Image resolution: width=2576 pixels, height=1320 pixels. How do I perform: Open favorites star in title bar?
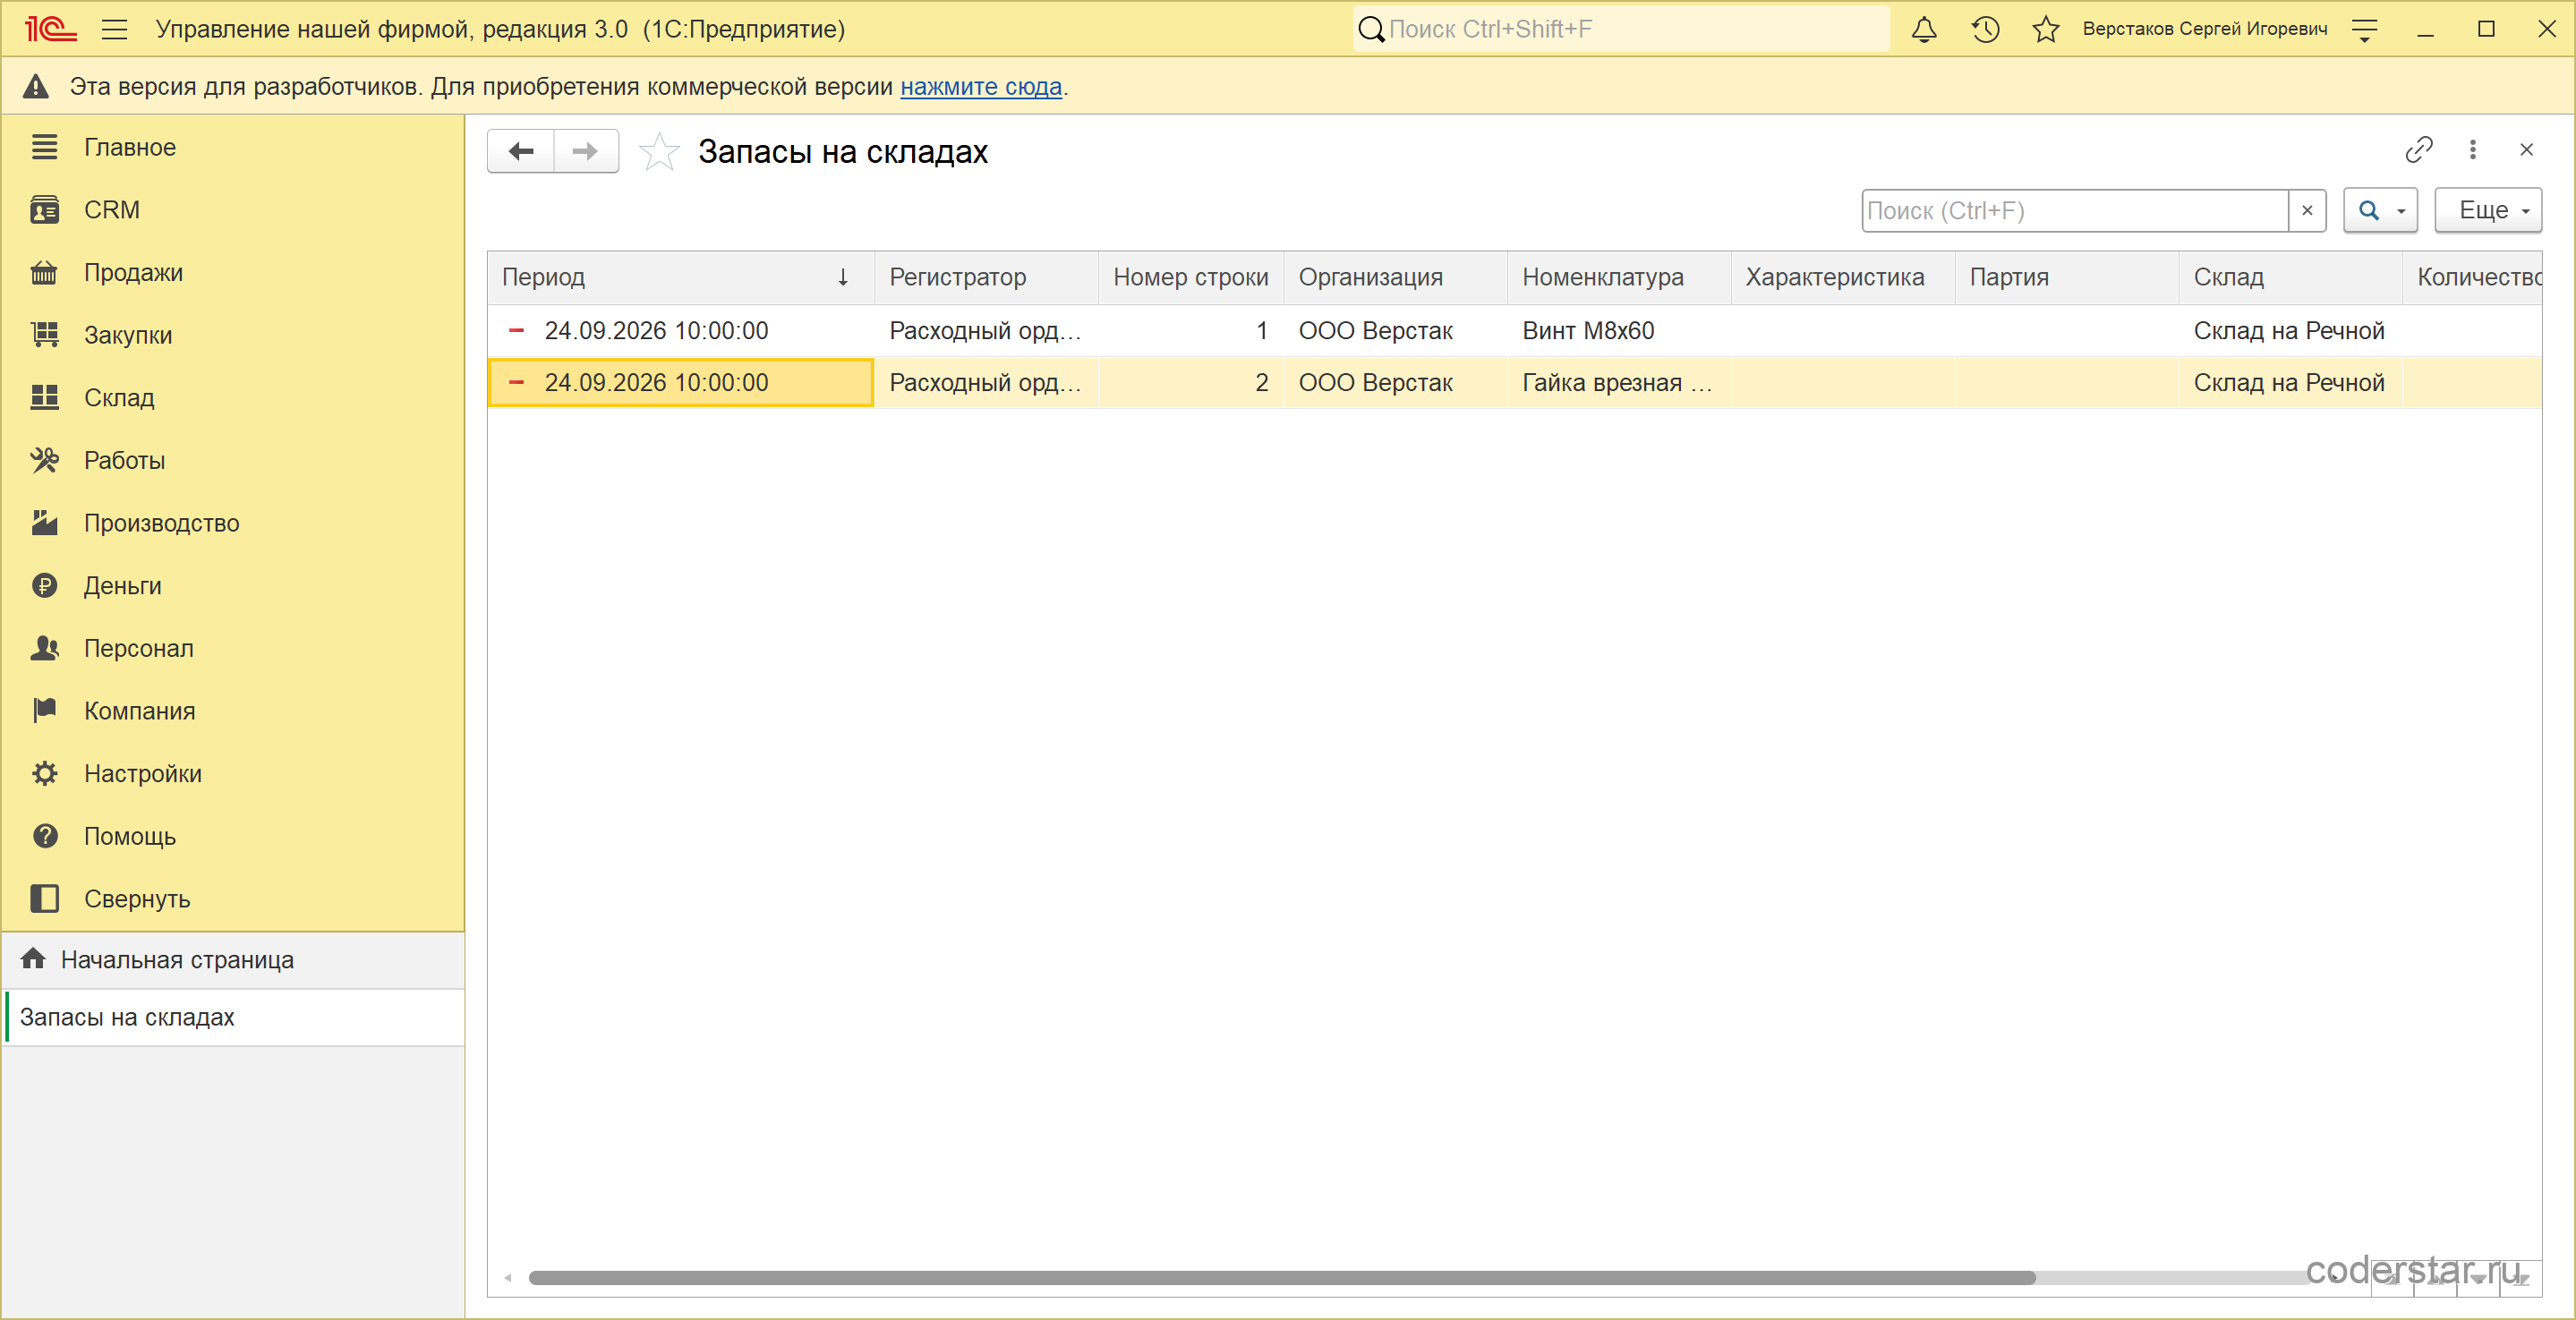pyautogui.click(x=2046, y=29)
